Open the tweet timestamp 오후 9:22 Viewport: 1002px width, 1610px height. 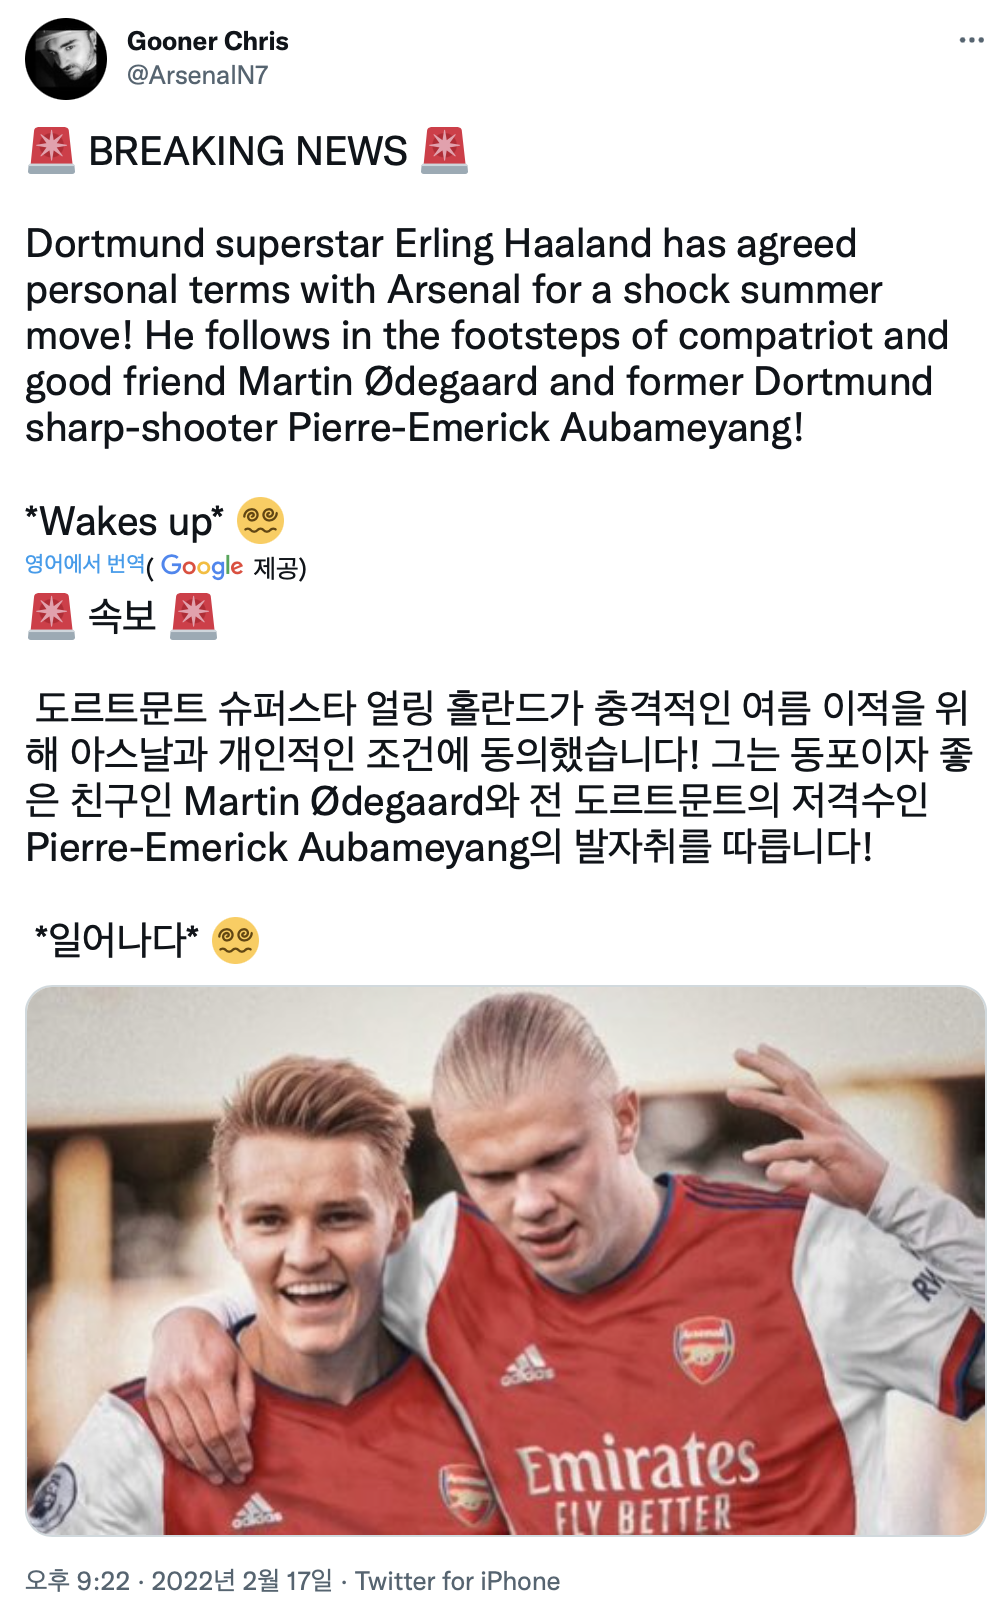coord(77,1581)
